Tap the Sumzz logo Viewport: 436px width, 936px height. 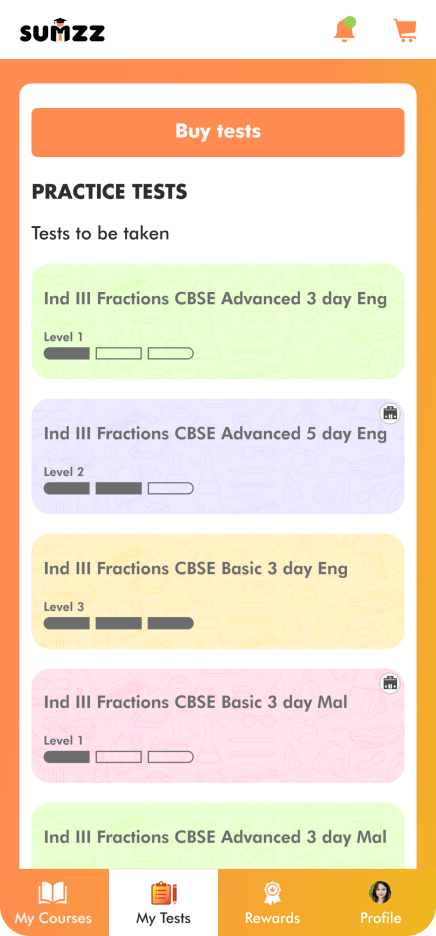(62, 30)
